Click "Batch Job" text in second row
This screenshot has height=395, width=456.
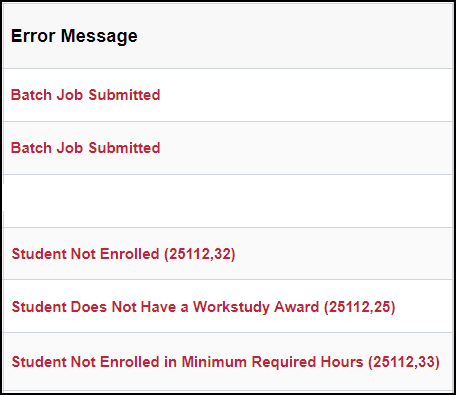(47, 148)
